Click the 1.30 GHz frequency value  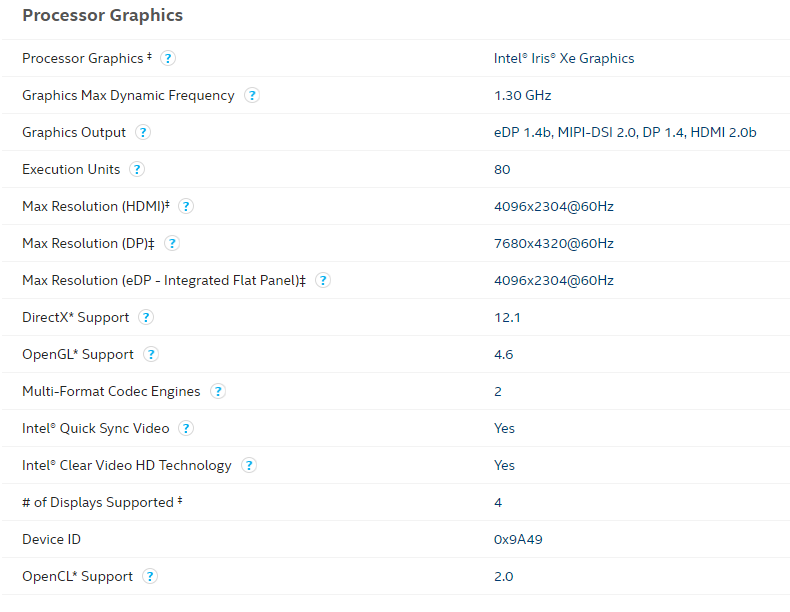coord(522,96)
